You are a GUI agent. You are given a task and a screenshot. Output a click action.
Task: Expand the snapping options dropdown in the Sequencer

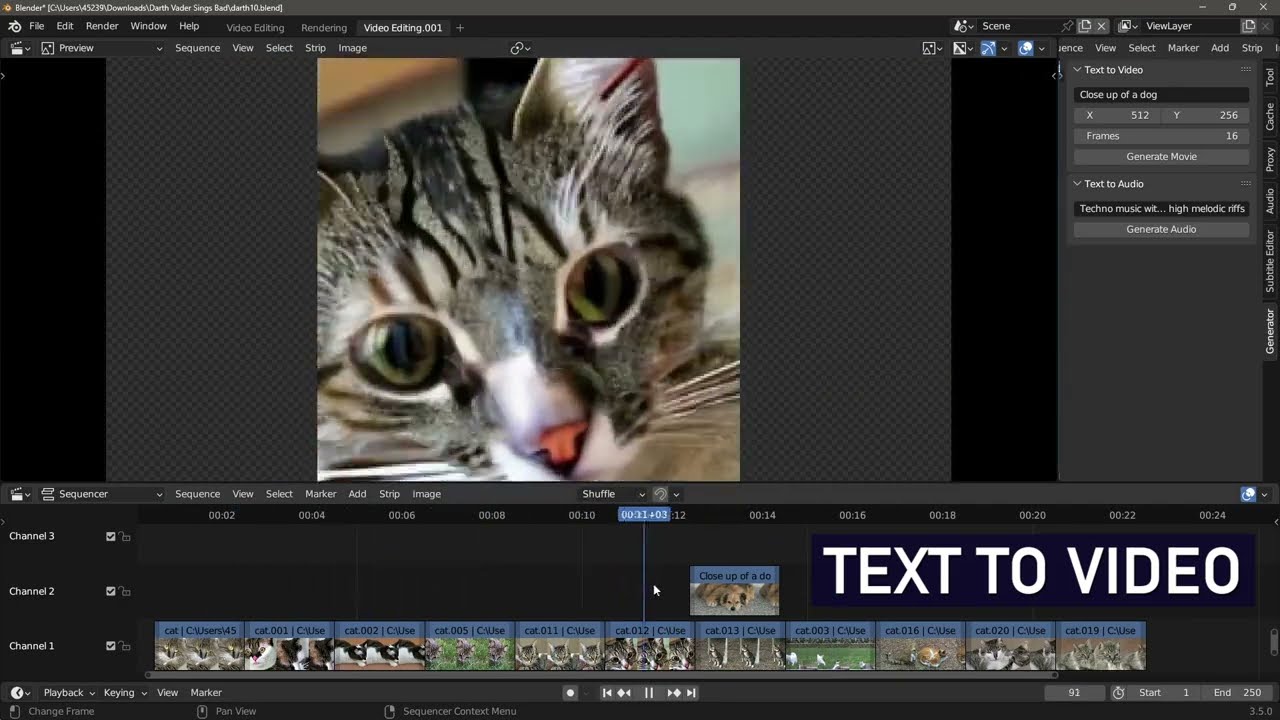pyautogui.click(x=676, y=493)
